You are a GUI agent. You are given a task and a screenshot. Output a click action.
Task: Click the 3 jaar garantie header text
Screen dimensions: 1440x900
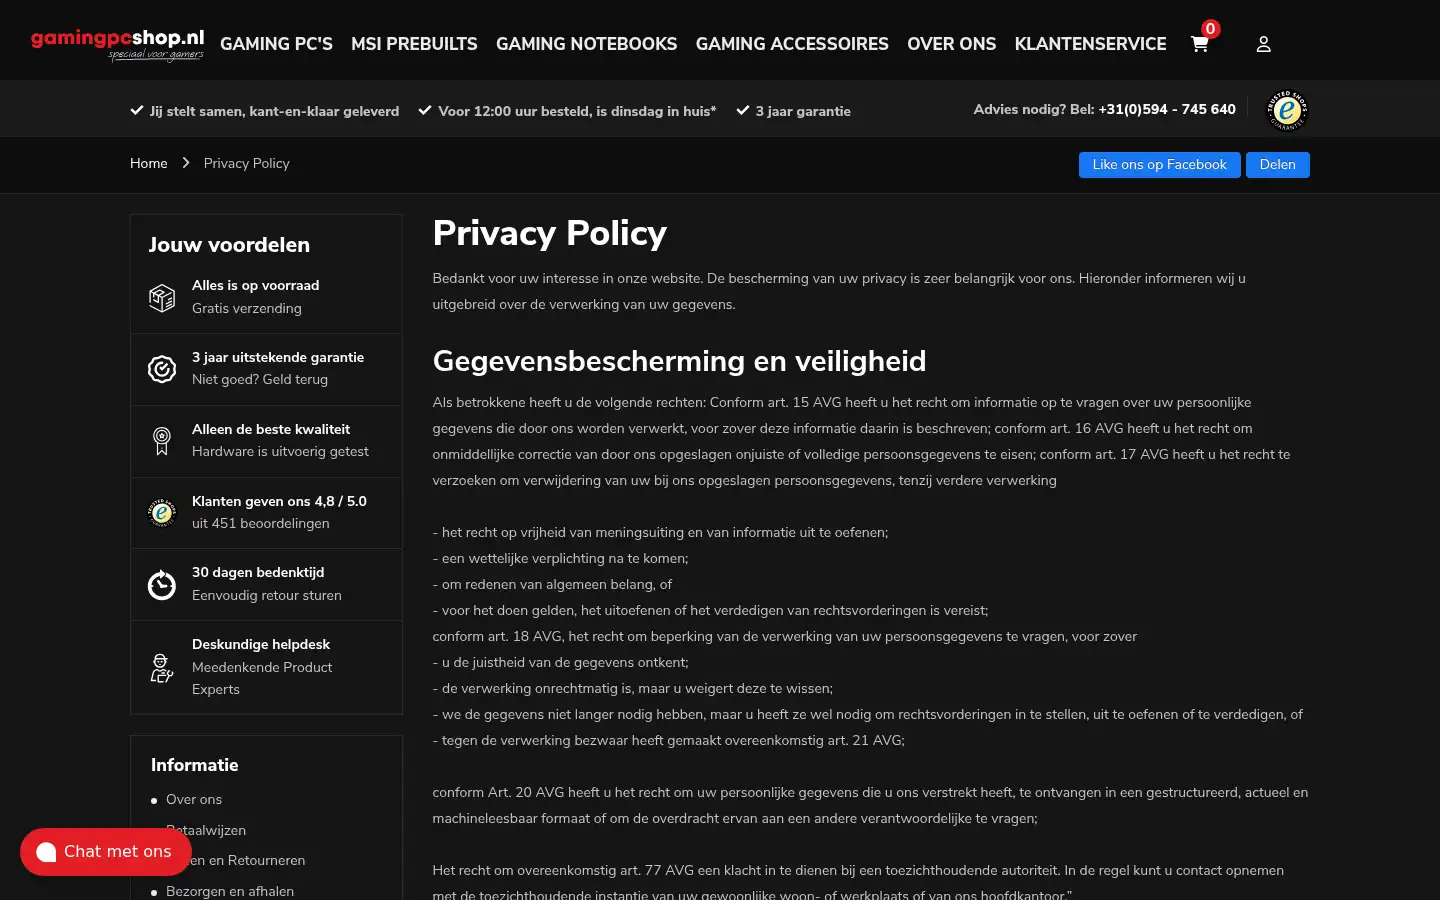803,111
